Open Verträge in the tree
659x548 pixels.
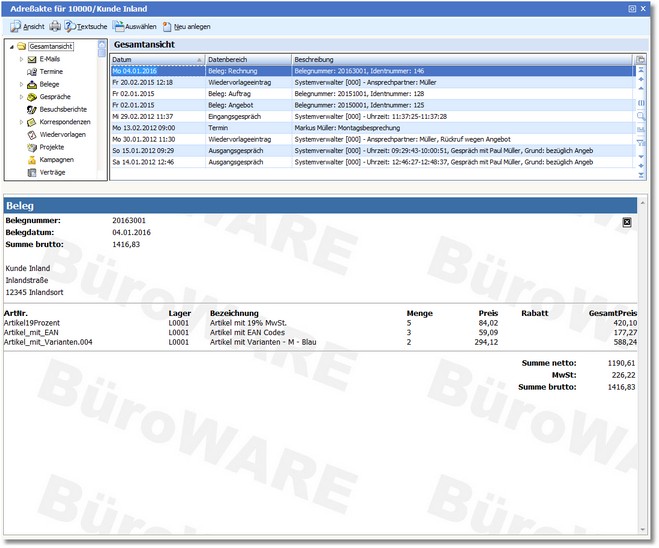tap(52, 172)
